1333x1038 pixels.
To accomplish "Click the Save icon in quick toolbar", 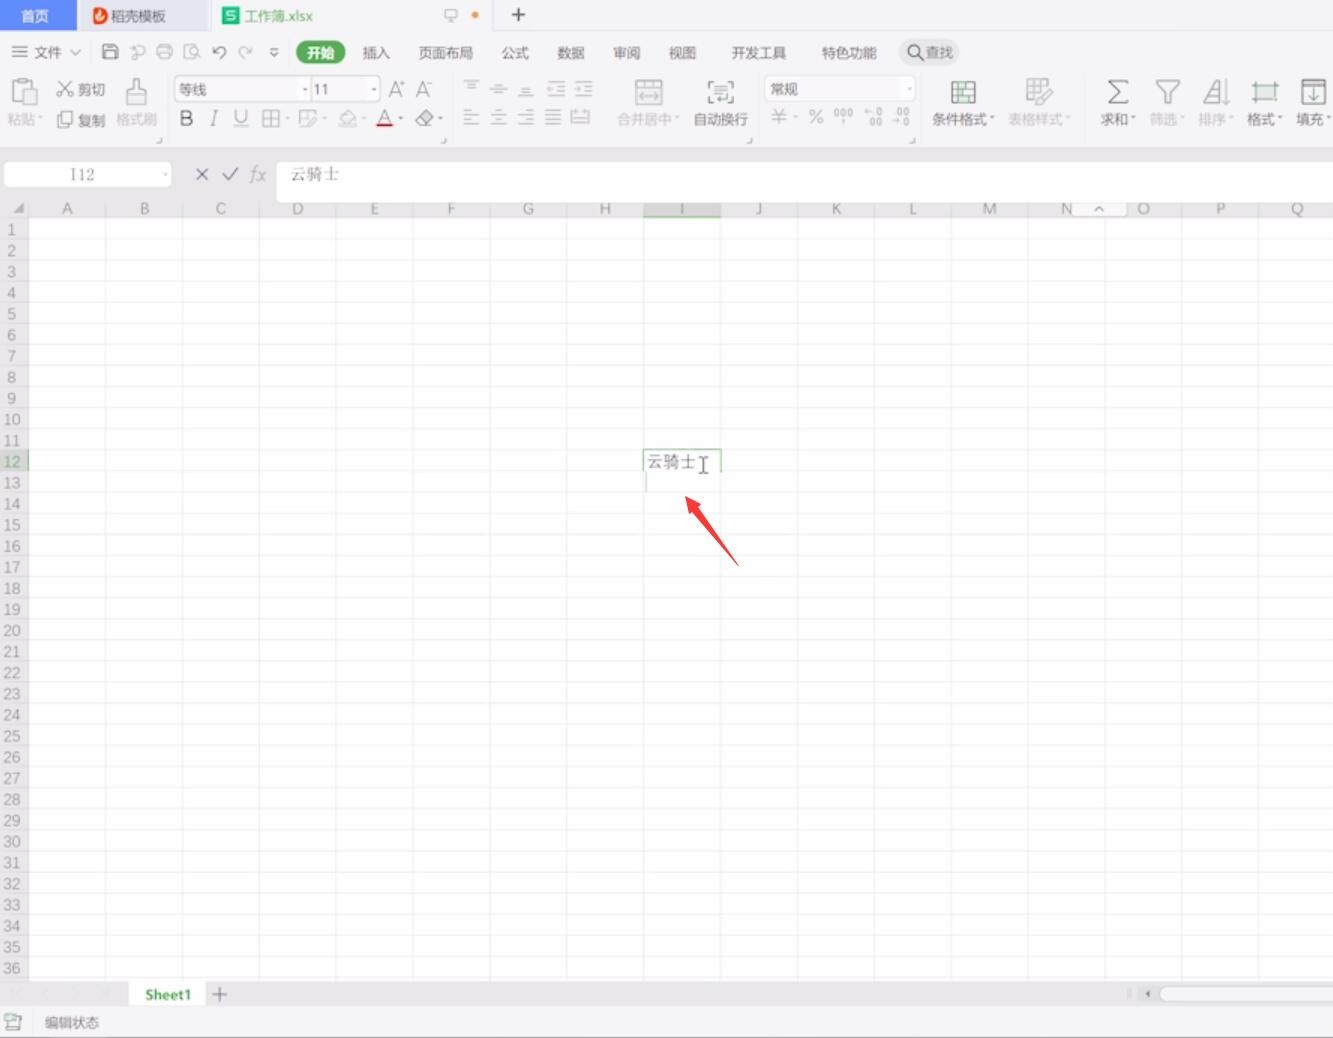I will tap(110, 52).
